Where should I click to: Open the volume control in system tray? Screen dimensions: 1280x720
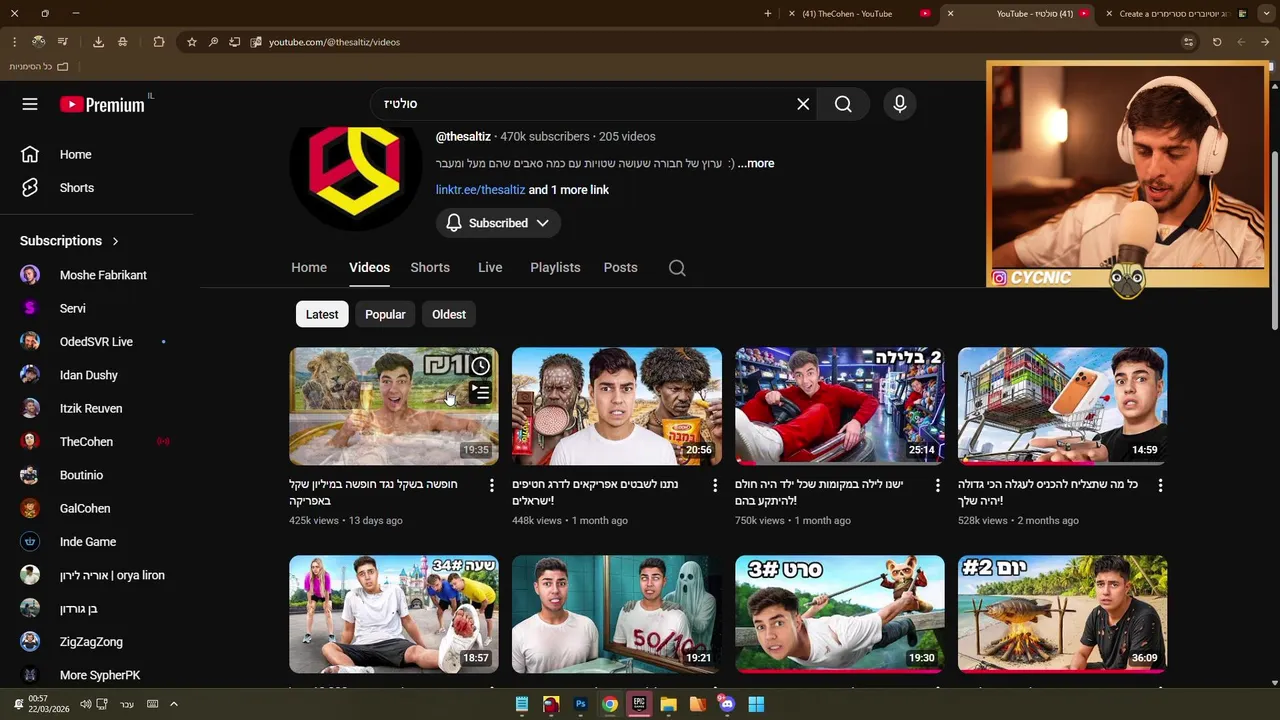[x=85, y=704]
